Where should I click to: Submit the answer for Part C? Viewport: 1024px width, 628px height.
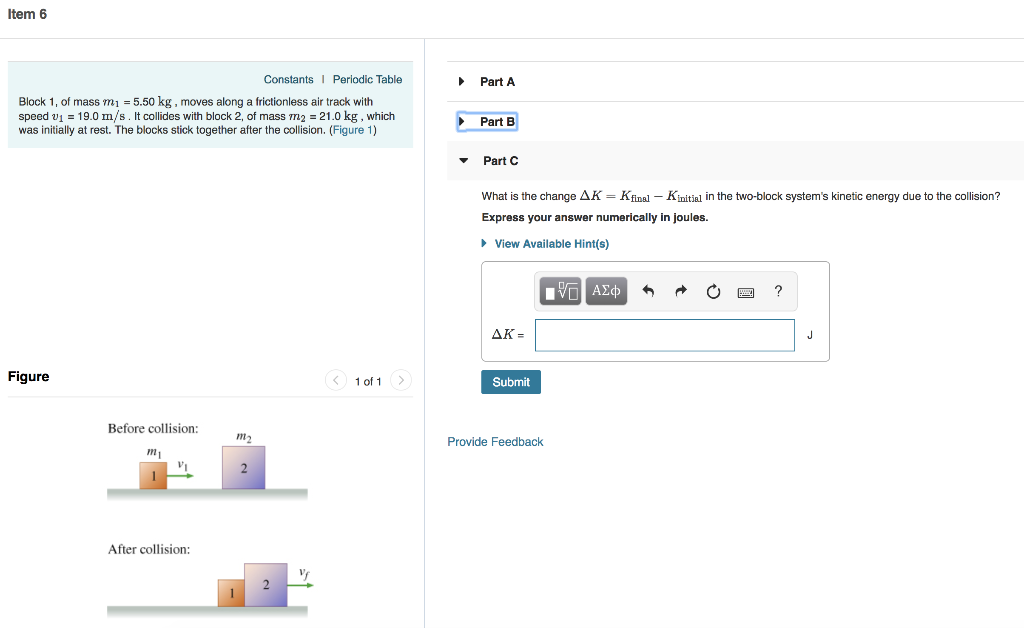[510, 382]
